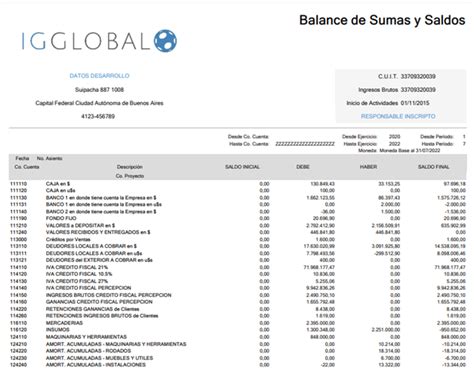Select MAQUINARIAS Y HERRAMIENTAS account row
This screenshot has width=474, height=371.
click(x=238, y=337)
